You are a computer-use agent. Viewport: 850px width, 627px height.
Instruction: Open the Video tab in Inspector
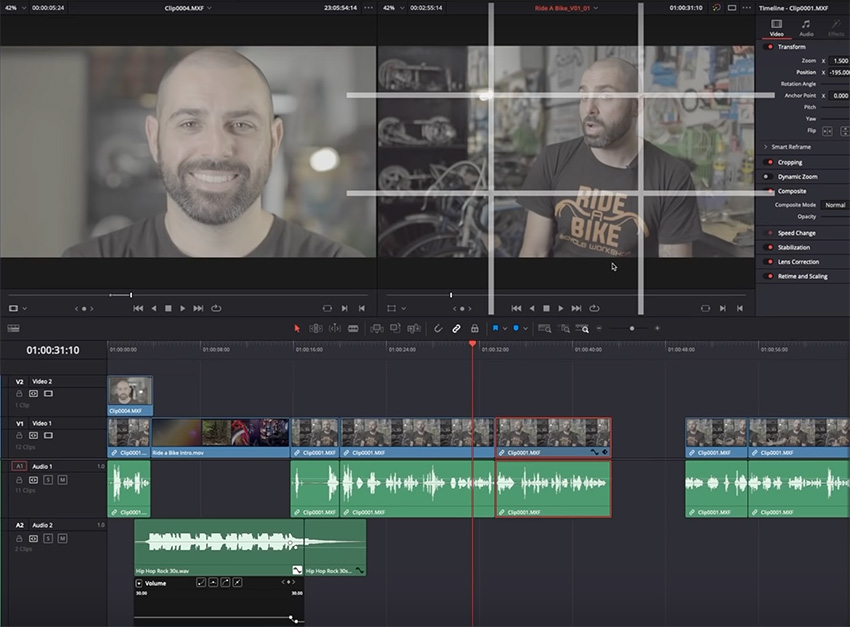pyautogui.click(x=776, y=27)
